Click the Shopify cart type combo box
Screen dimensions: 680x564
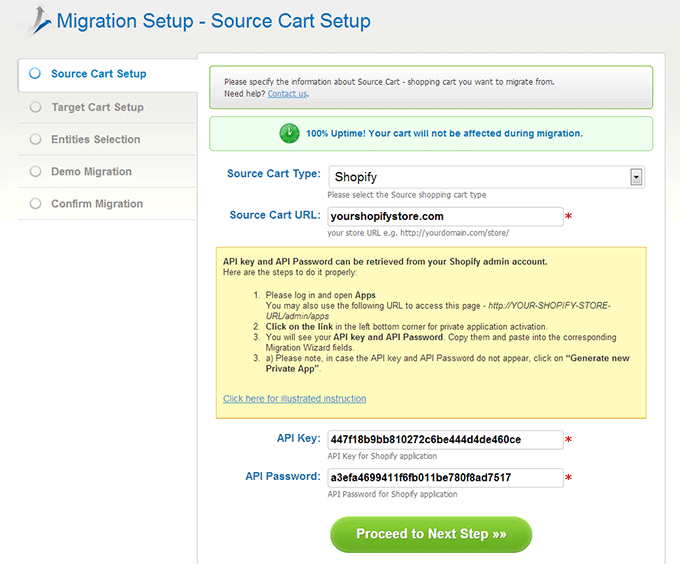[x=487, y=177]
